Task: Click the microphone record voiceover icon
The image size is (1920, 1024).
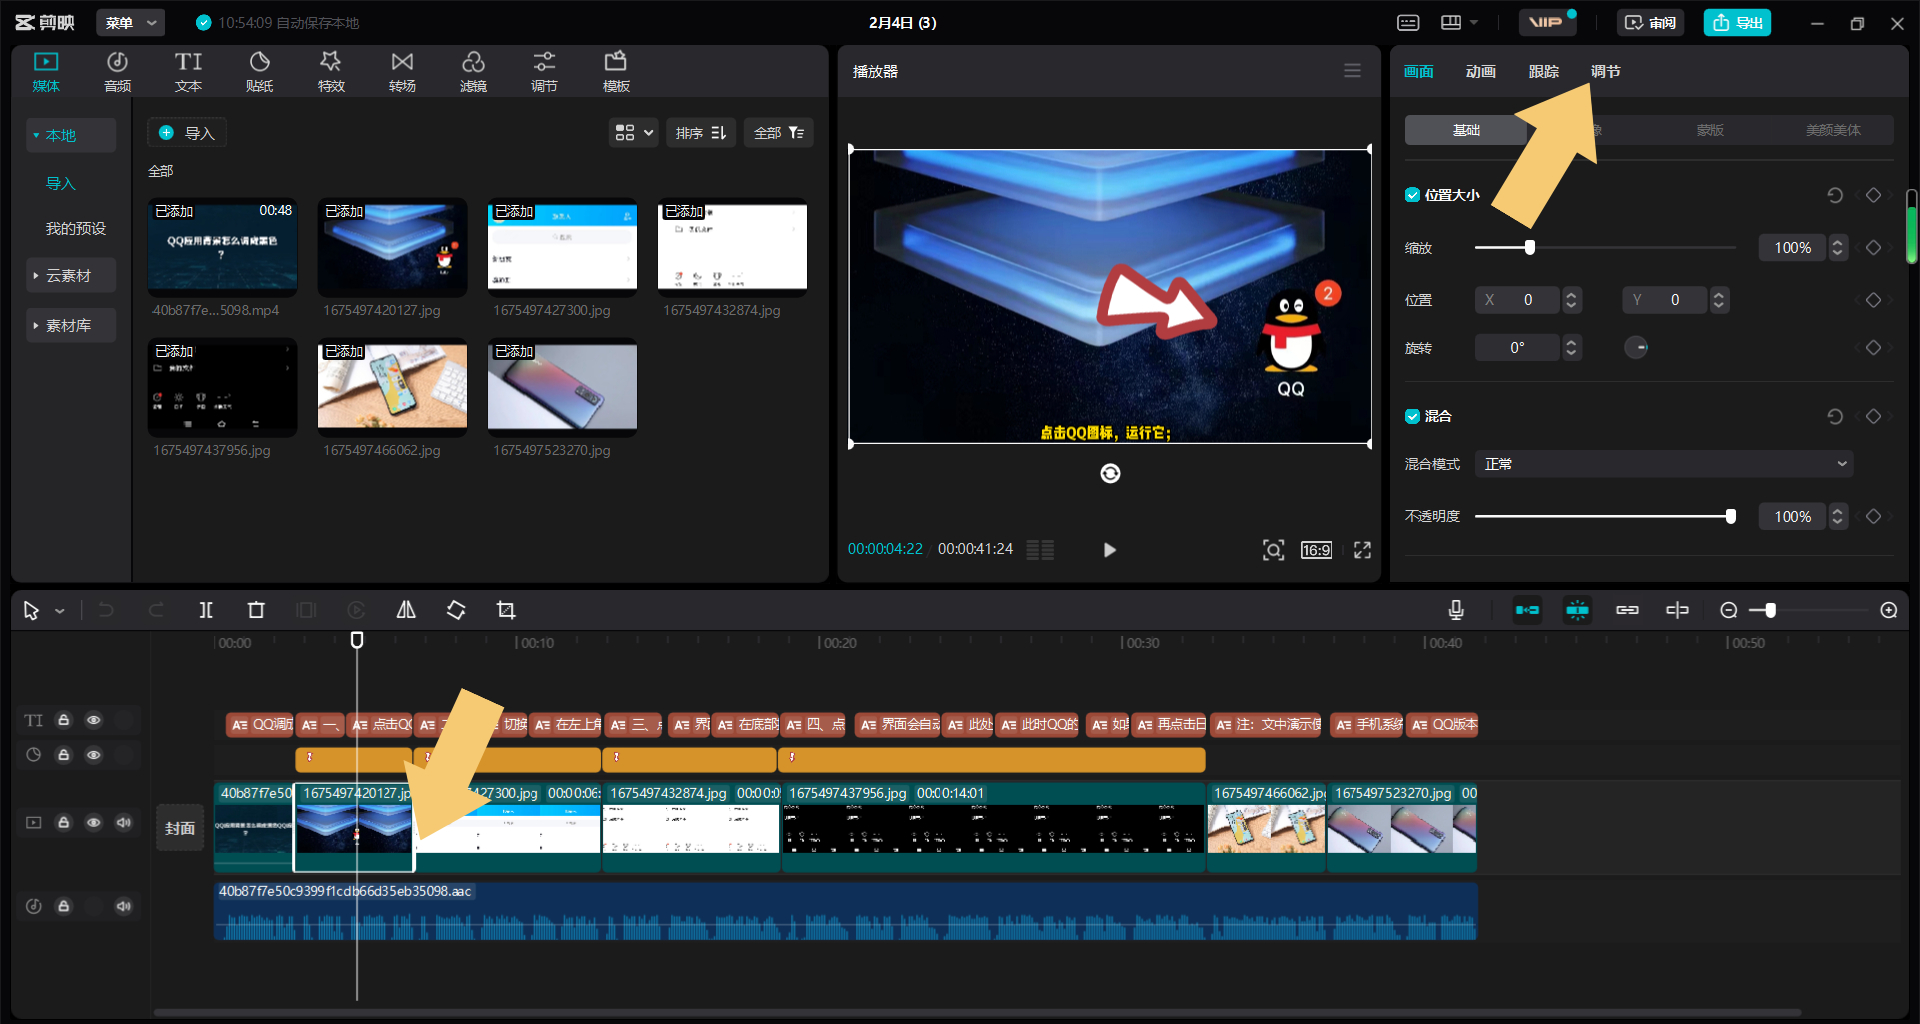Action: pos(1456,610)
